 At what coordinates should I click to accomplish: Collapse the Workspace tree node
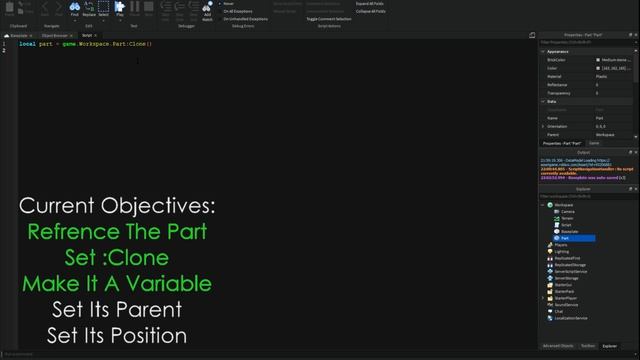(x=543, y=205)
